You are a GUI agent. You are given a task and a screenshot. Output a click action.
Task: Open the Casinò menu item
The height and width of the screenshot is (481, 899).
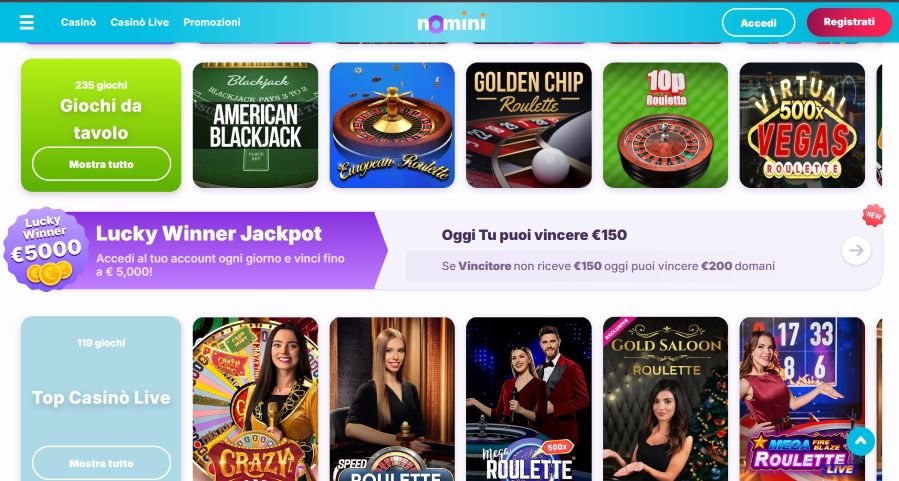point(78,22)
